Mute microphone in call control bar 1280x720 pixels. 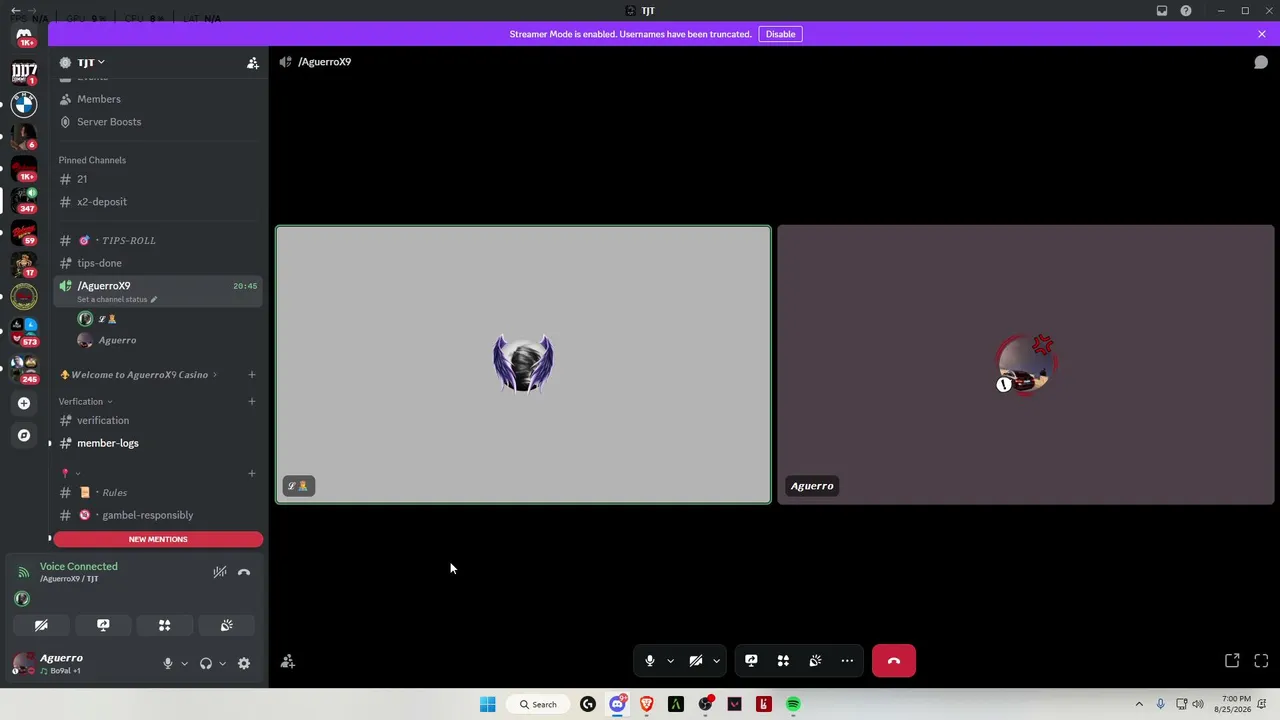point(650,661)
